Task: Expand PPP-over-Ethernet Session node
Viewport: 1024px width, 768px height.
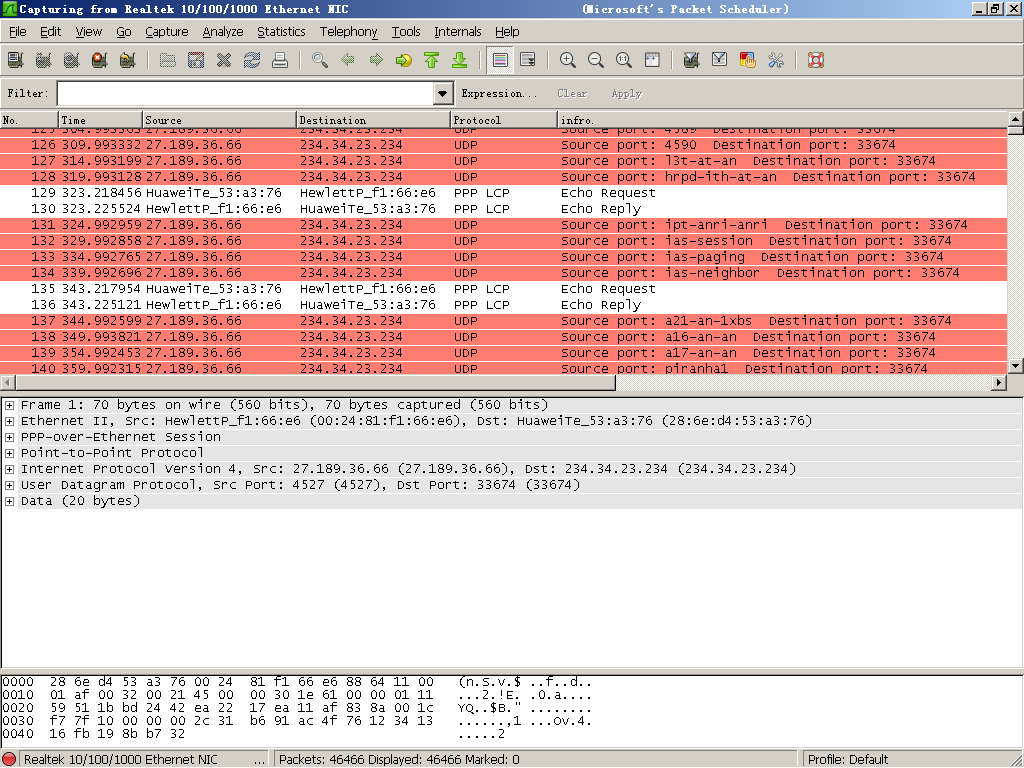Action: [x=9, y=437]
